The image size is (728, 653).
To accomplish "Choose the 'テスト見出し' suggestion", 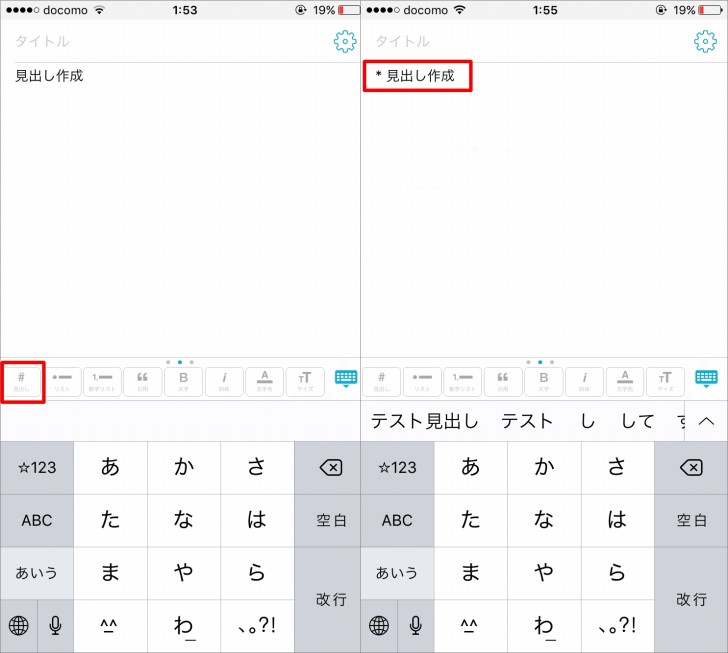I will point(425,421).
